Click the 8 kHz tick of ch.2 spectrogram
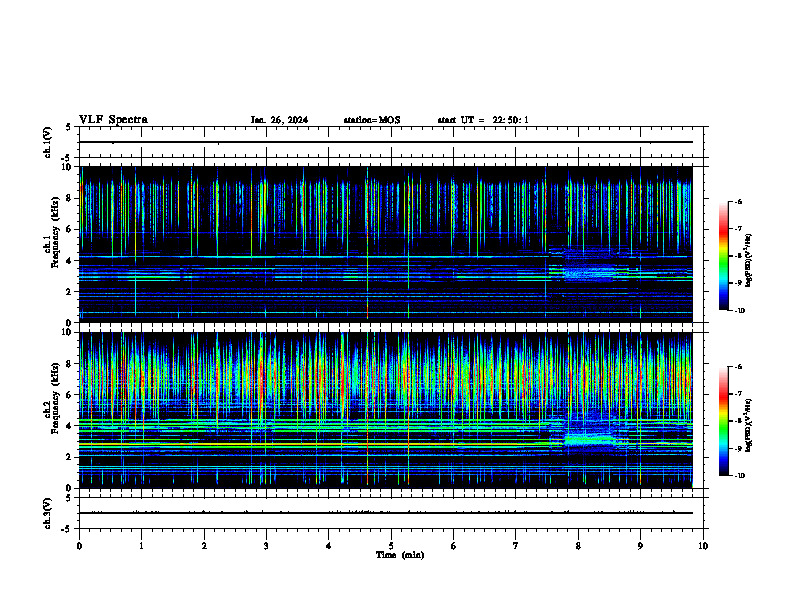Screen dimensions: 792x612 click(x=69, y=364)
